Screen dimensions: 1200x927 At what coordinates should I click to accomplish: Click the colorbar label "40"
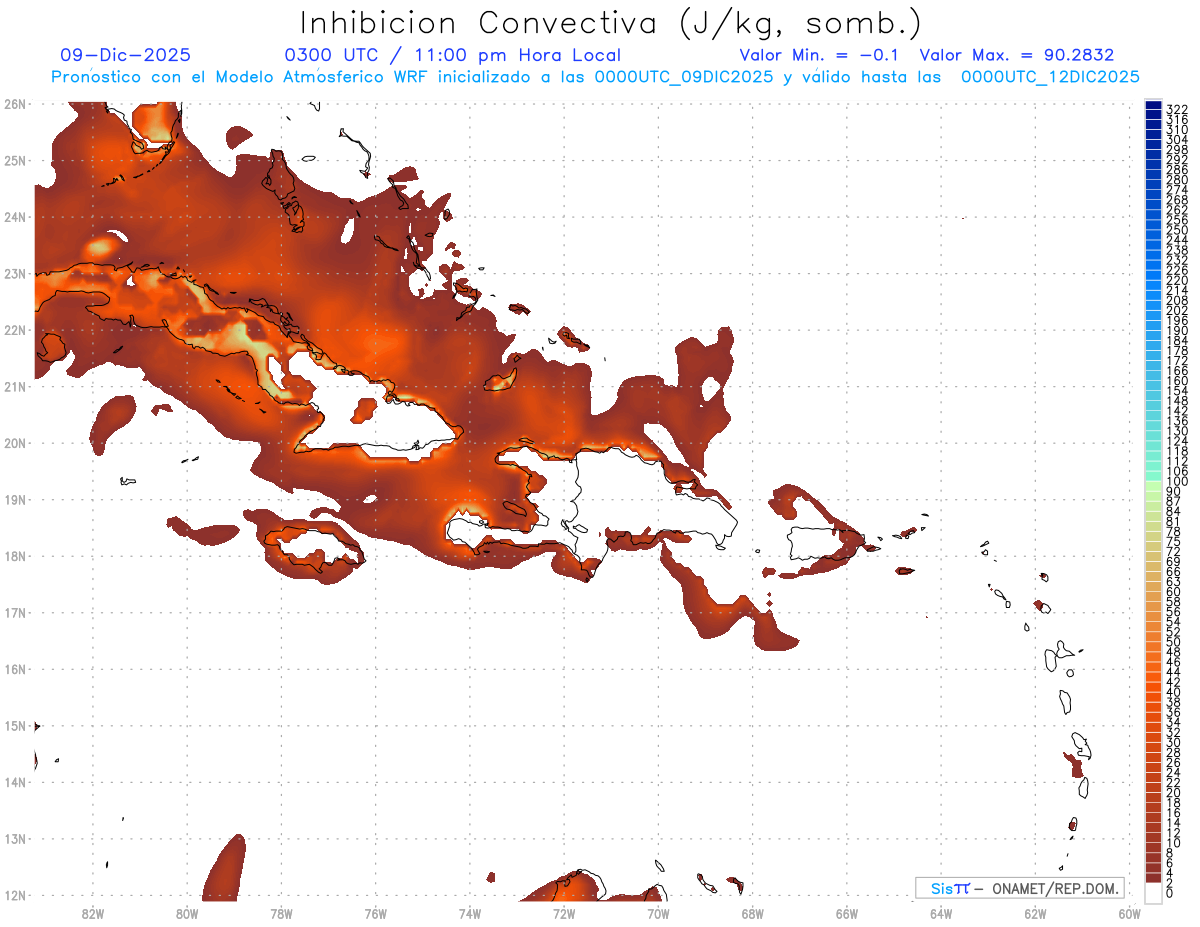pyautogui.click(x=1174, y=692)
